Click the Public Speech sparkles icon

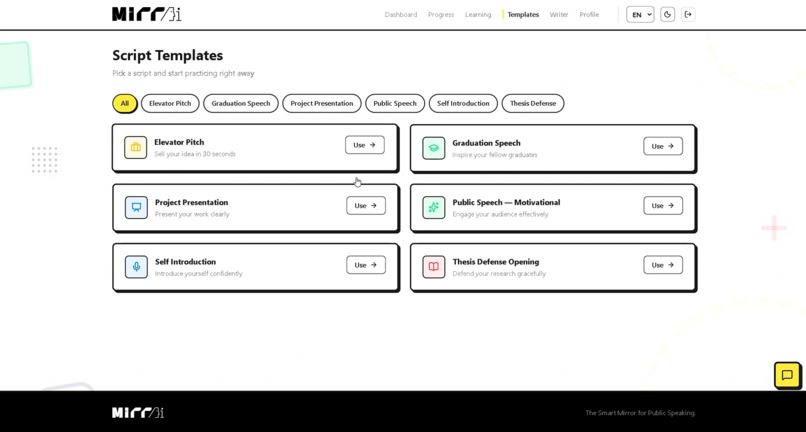[x=433, y=208]
